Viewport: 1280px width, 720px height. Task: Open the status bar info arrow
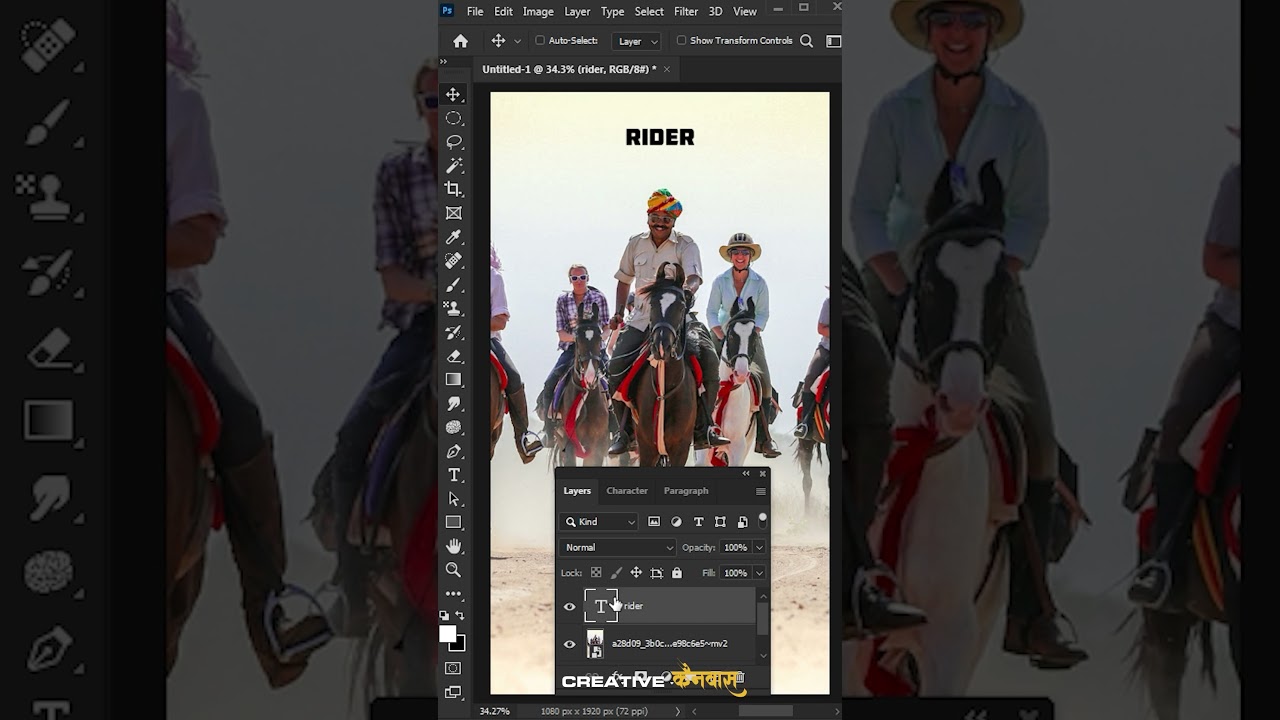[x=677, y=711]
